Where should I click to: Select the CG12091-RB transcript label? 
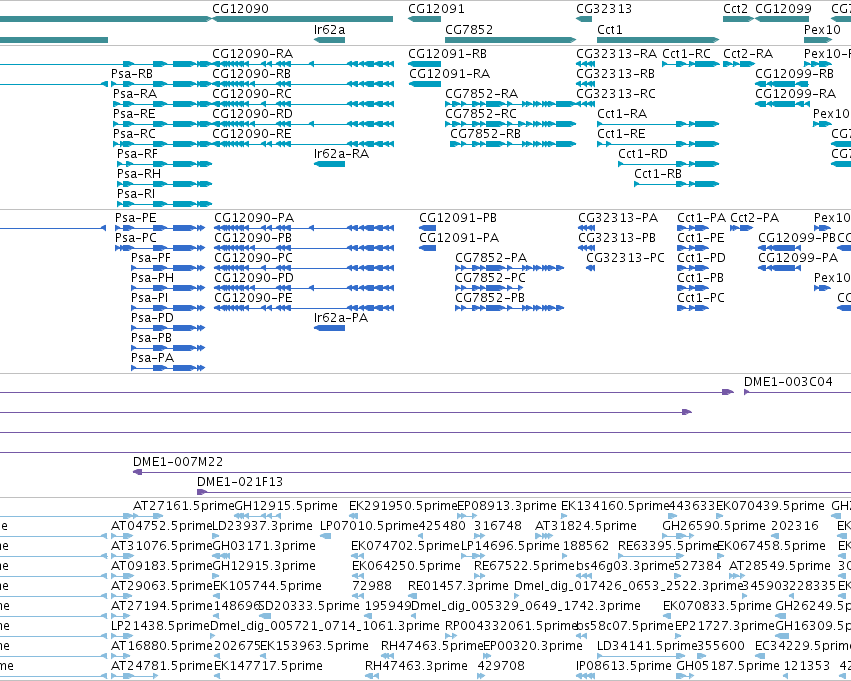tap(447, 54)
